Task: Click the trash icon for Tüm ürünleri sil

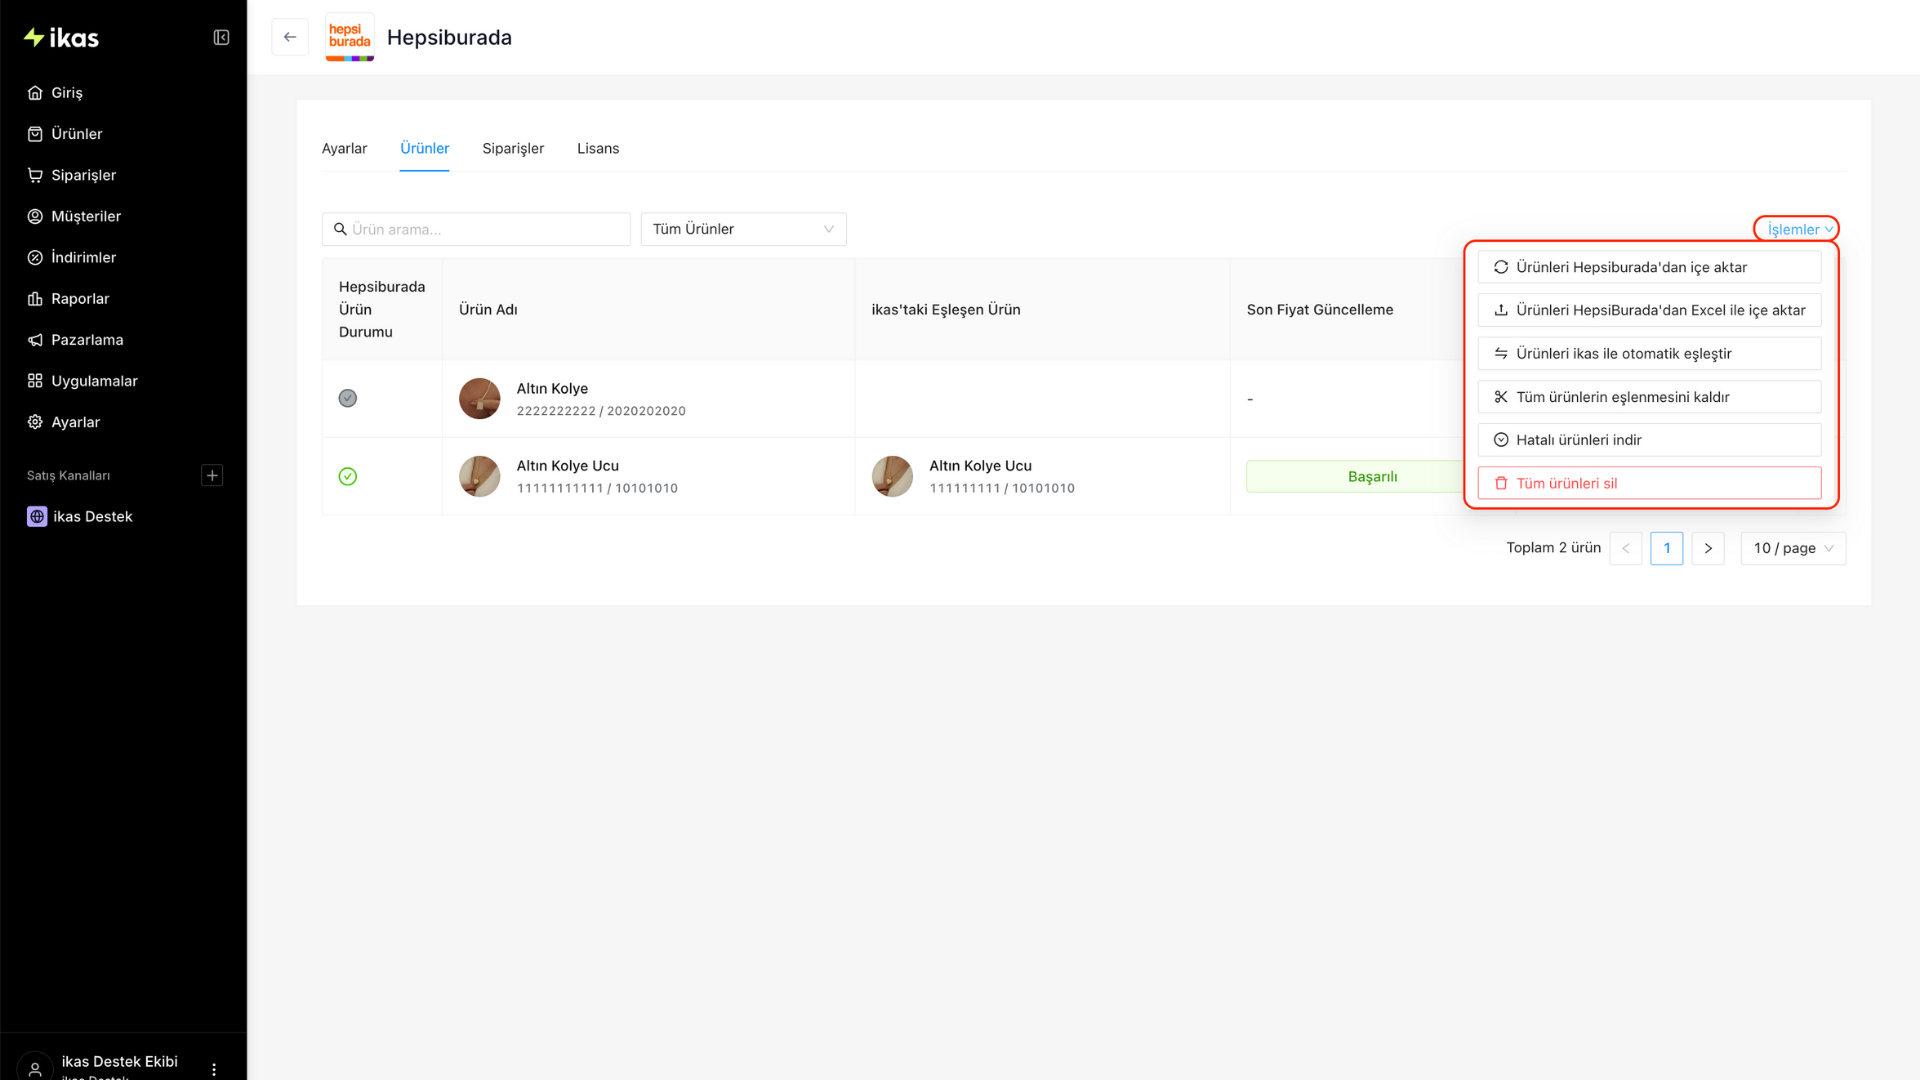Action: coord(1501,483)
